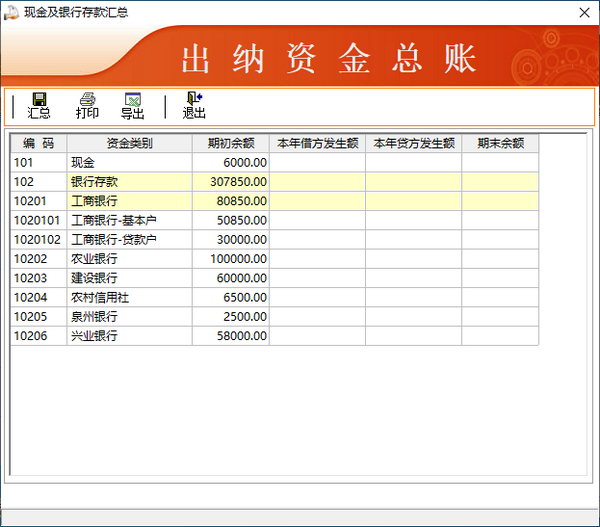Click the 本年借方发生额 column header
The width and height of the screenshot is (600, 527).
[317, 143]
